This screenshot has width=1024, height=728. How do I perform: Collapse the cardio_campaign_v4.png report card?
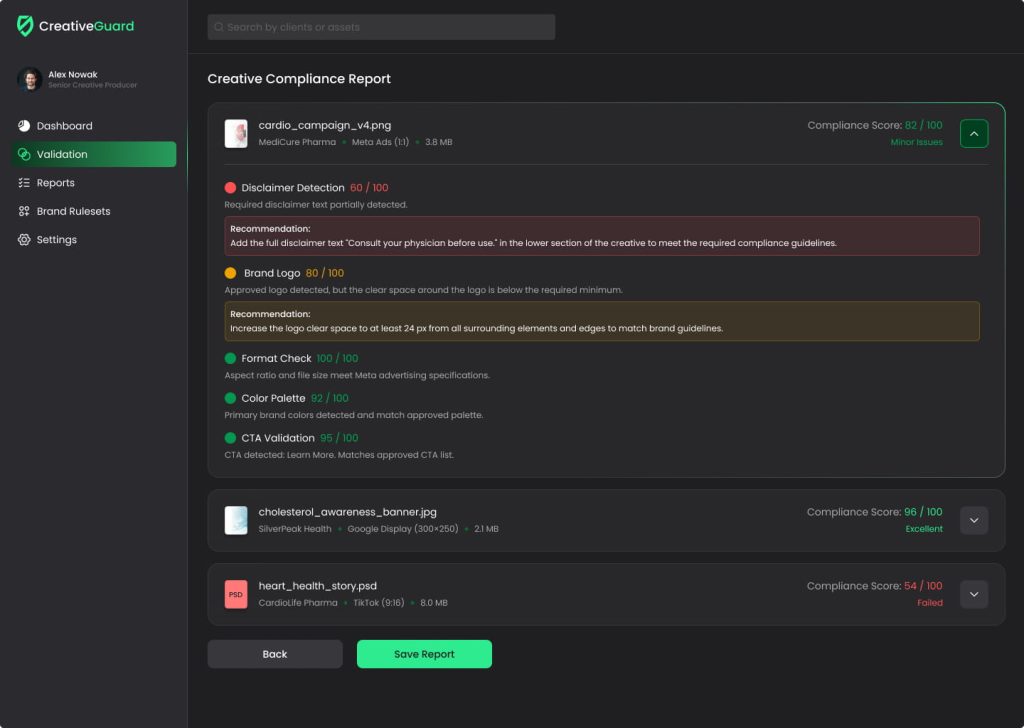[973, 132]
